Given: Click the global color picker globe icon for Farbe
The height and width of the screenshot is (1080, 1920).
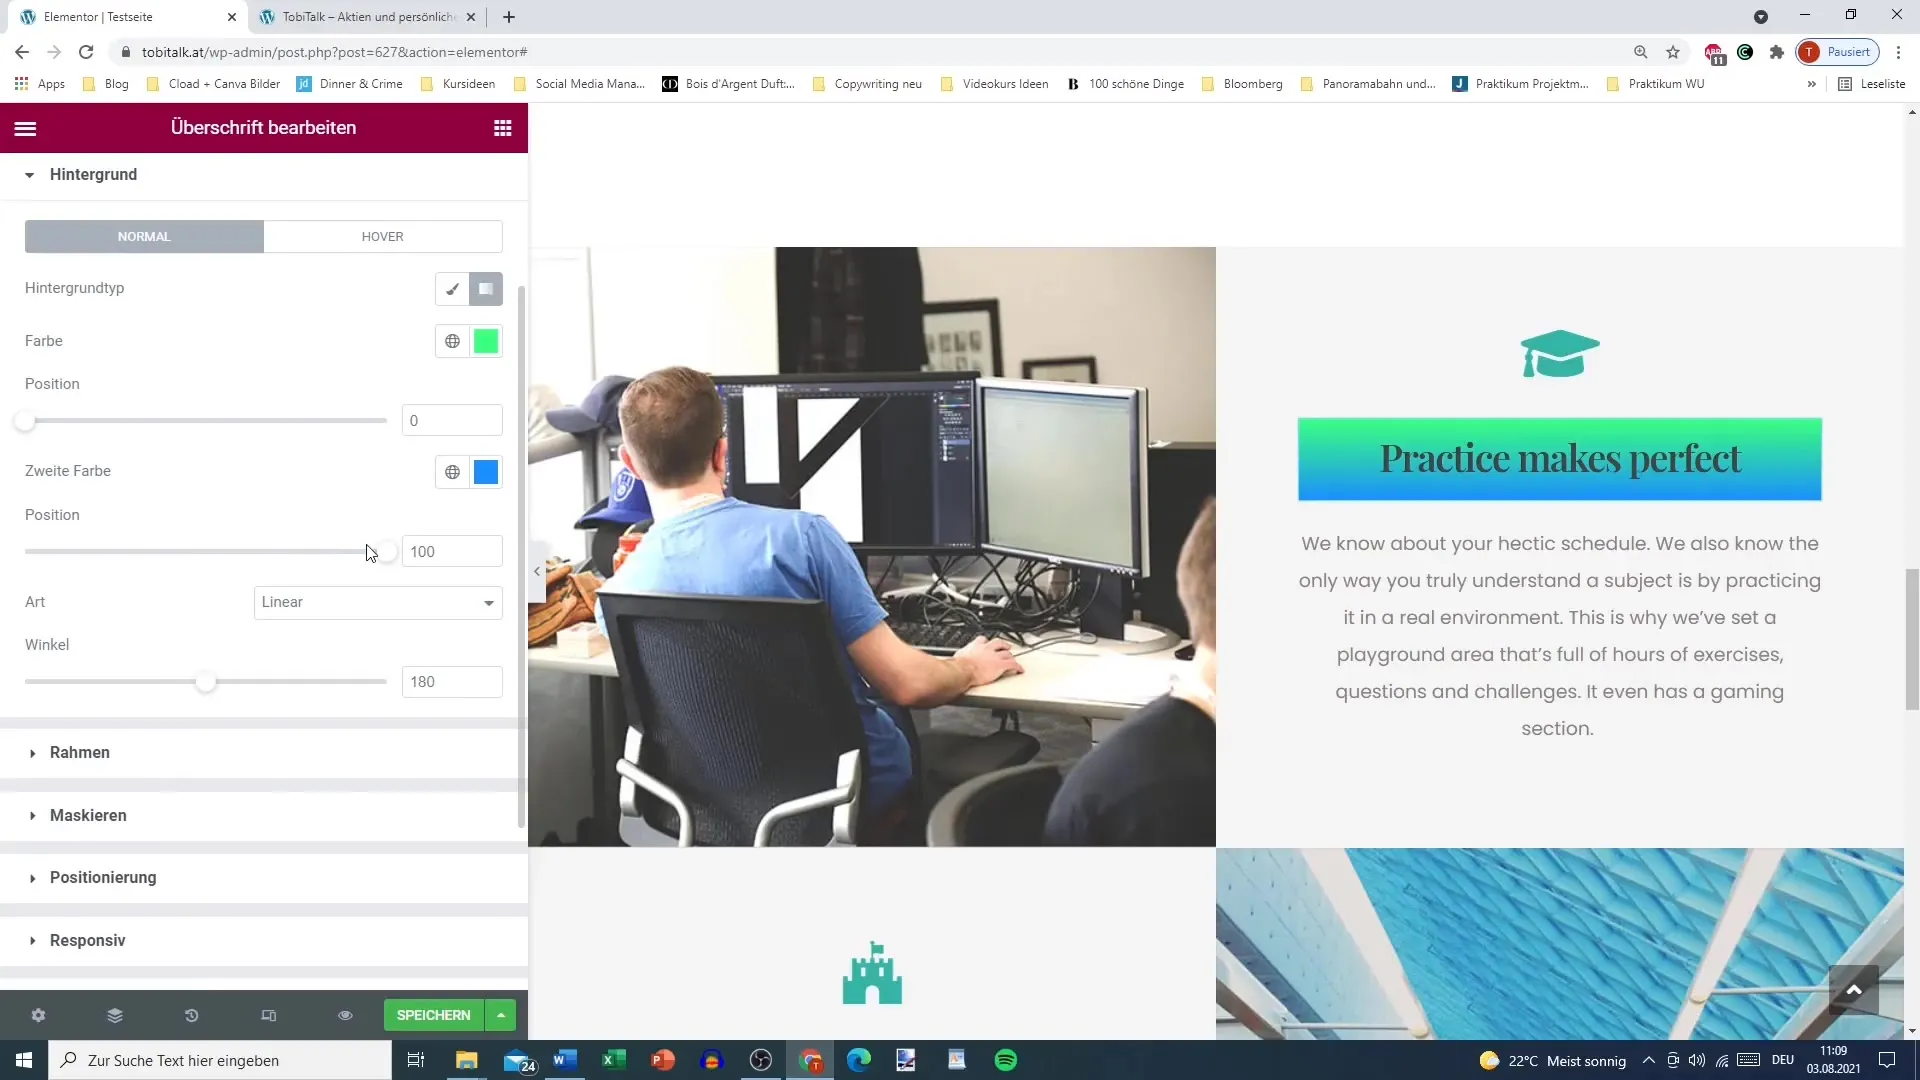Looking at the screenshot, I should (x=452, y=342).
